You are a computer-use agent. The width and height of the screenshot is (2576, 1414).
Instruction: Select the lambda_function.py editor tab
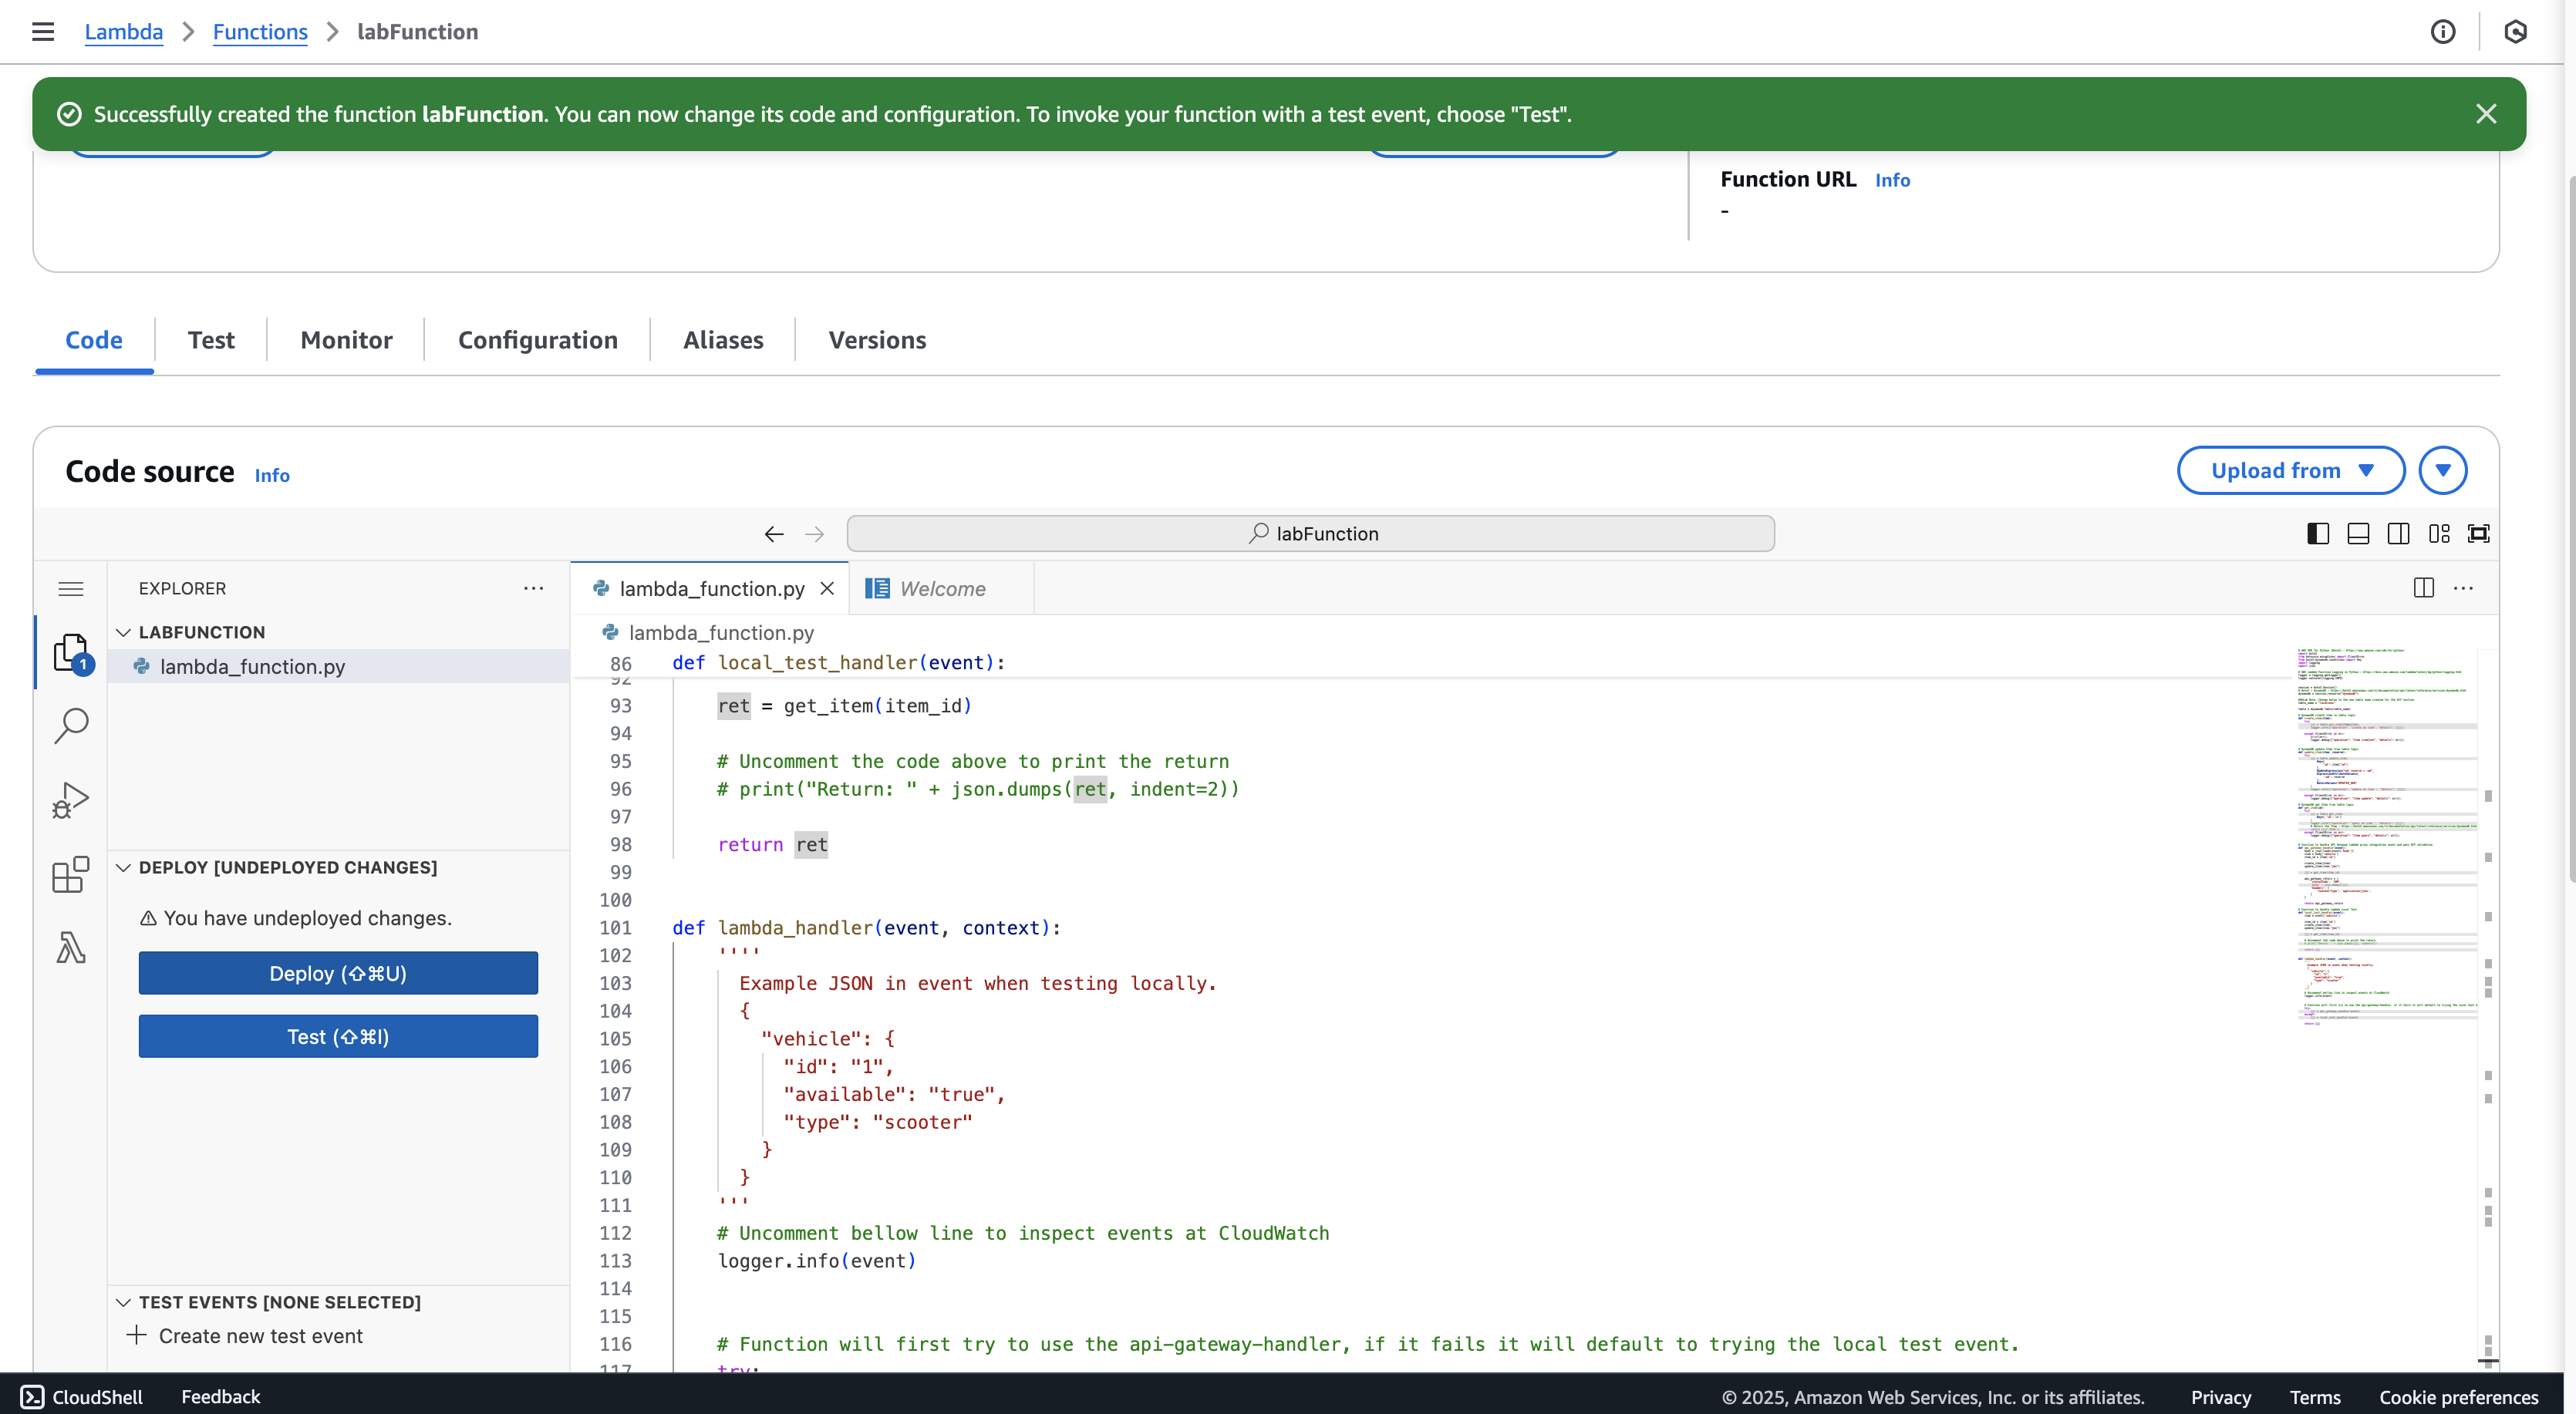(710, 589)
